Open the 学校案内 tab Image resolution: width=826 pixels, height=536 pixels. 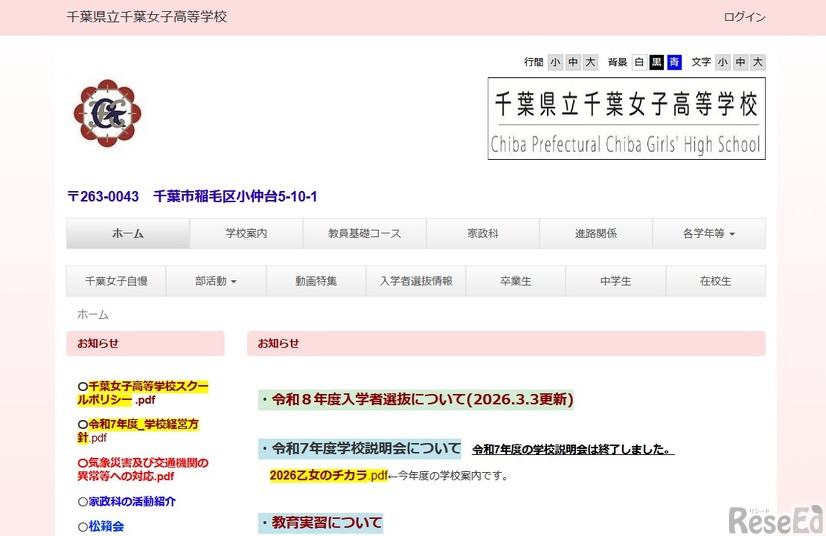246,233
